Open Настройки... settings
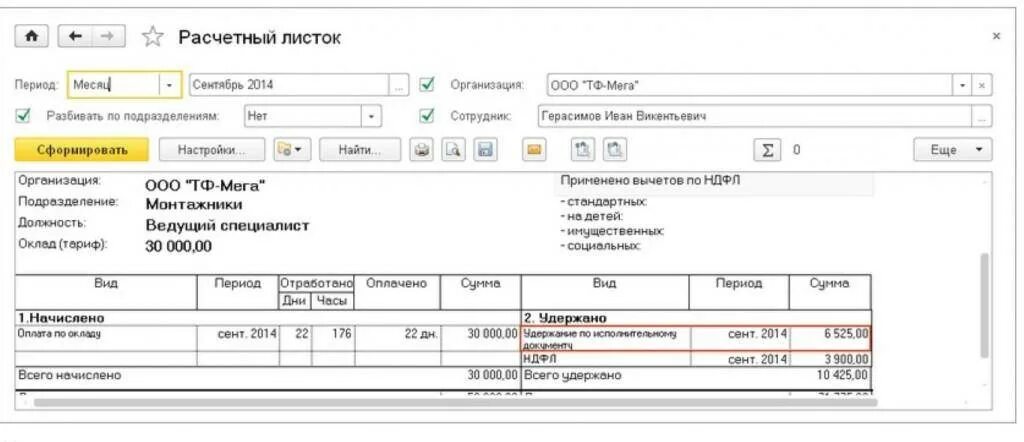Viewport: 1024px width, 442px height. coord(212,150)
